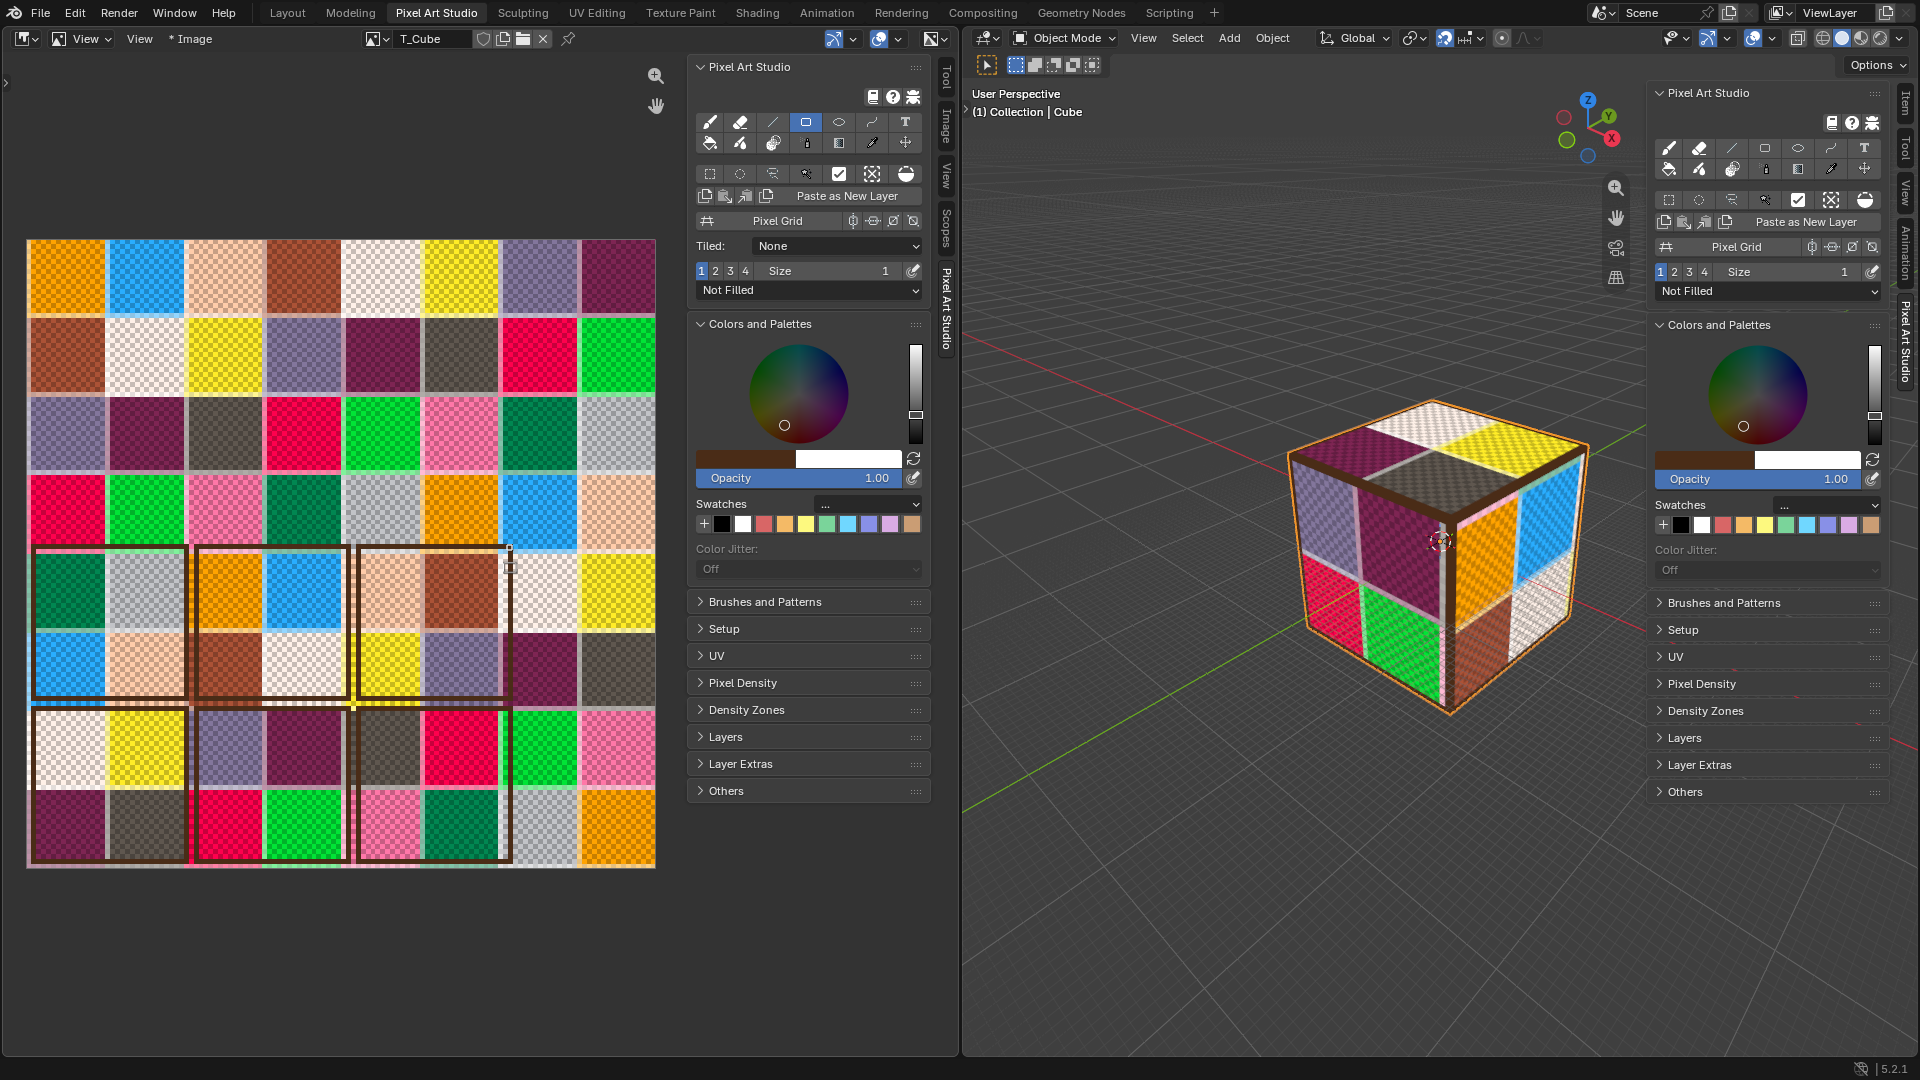Pick the gradient tool in image editor panel
This screenshot has height=1080, width=1920.
tap(839, 143)
